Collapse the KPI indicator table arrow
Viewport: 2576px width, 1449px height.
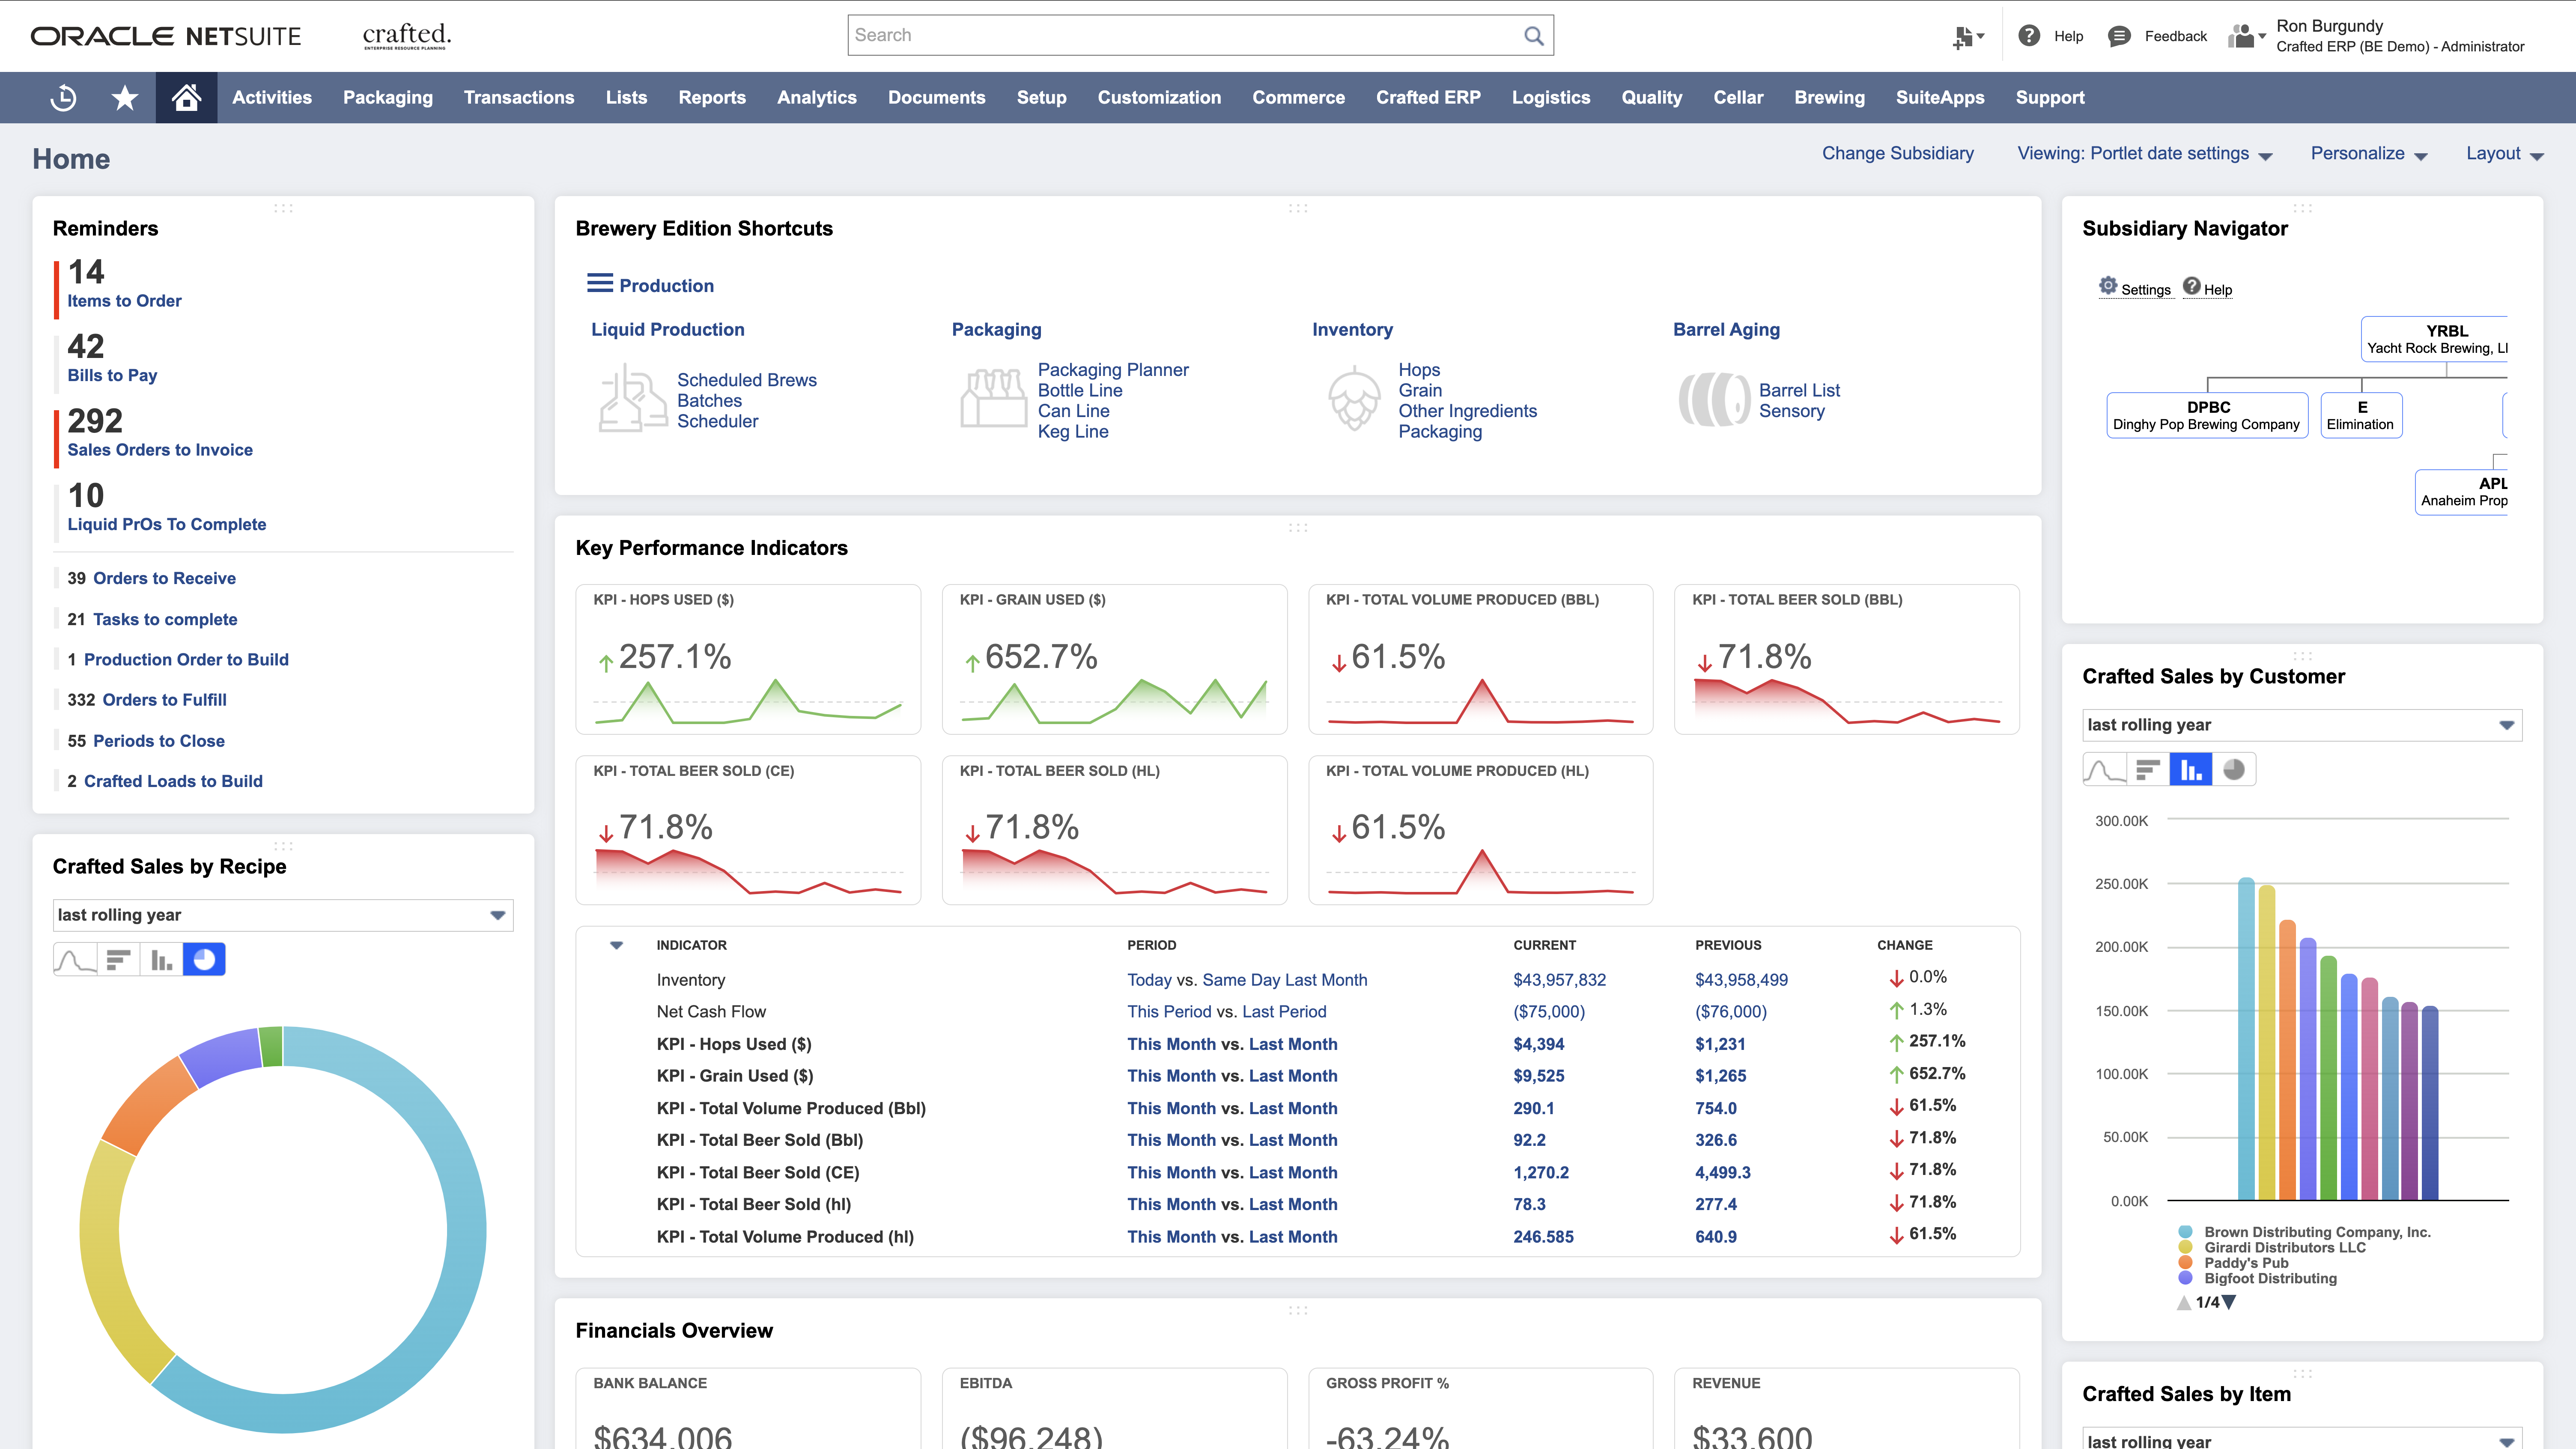pyautogui.click(x=617, y=945)
